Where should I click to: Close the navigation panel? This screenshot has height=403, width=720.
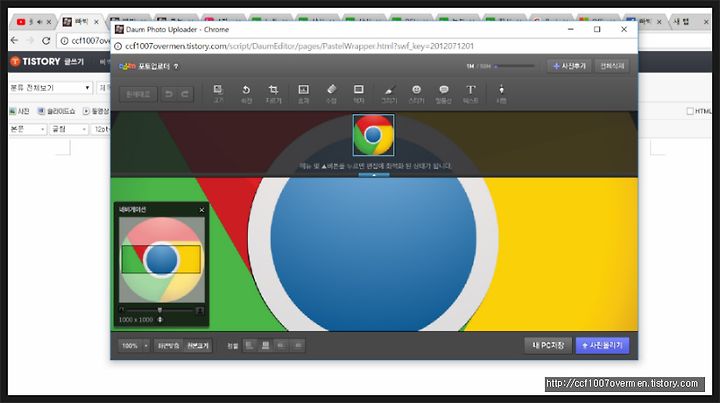click(x=202, y=210)
